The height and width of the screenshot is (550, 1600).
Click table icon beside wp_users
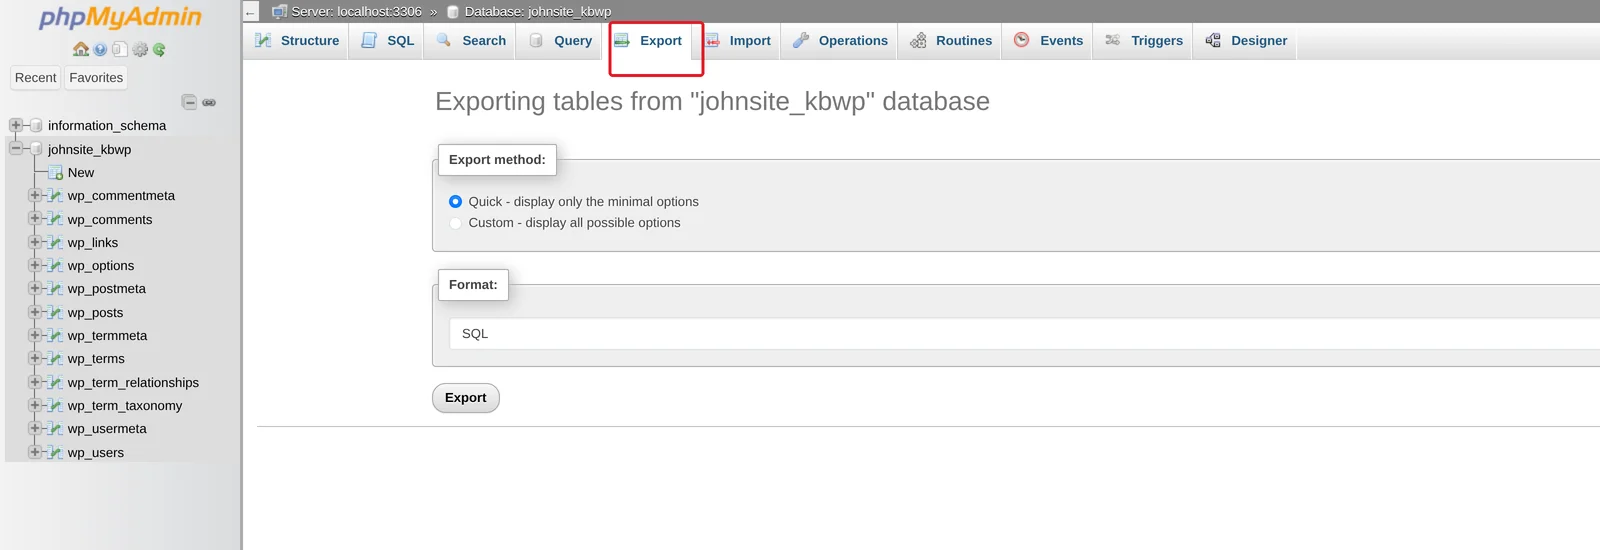56,452
